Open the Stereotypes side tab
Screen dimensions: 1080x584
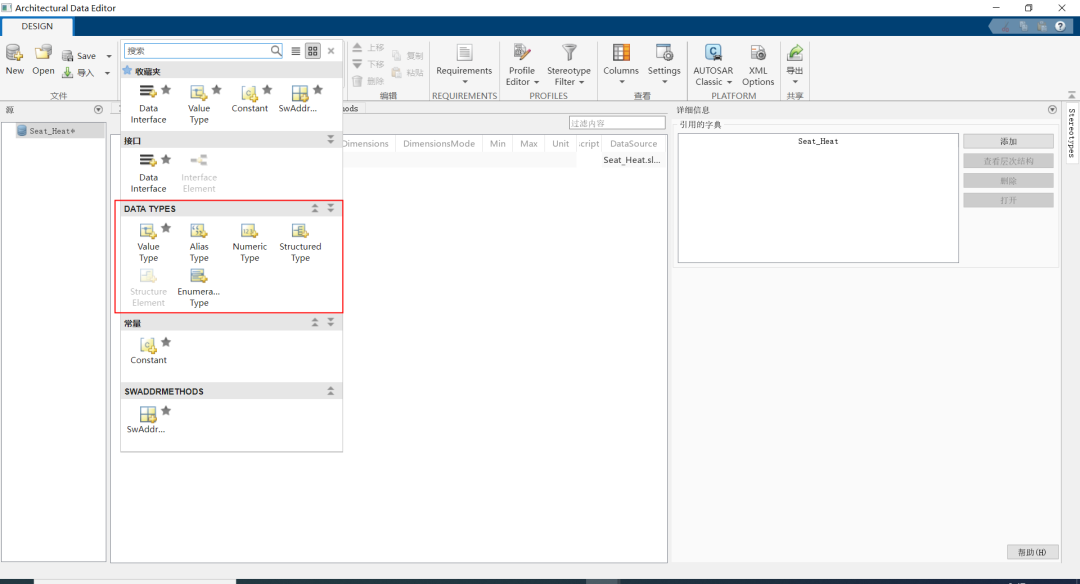(x=1071, y=132)
